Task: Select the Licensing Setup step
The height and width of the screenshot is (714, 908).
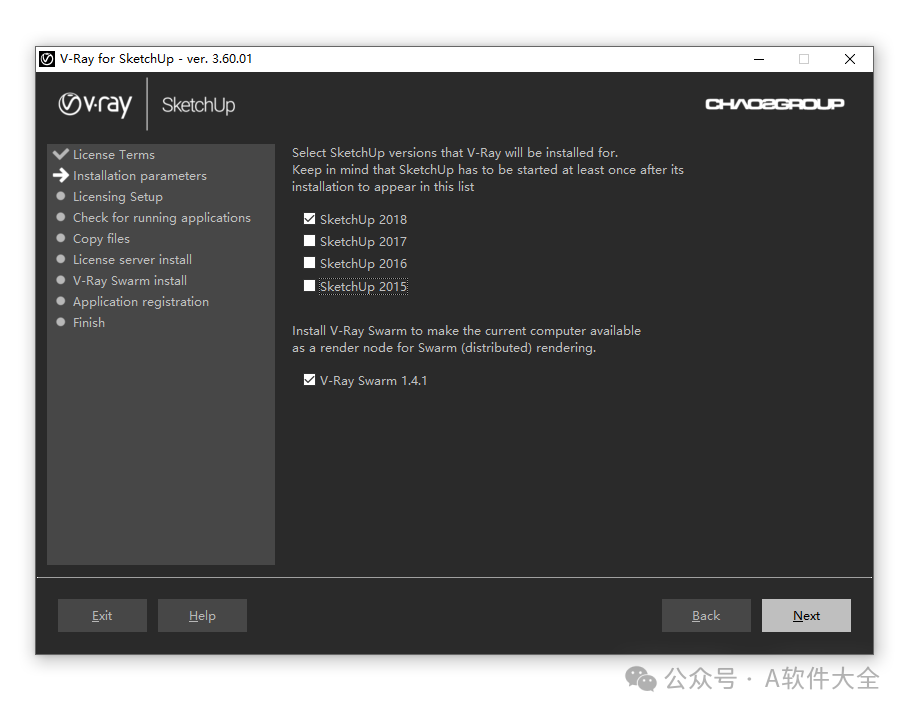Action: (118, 197)
